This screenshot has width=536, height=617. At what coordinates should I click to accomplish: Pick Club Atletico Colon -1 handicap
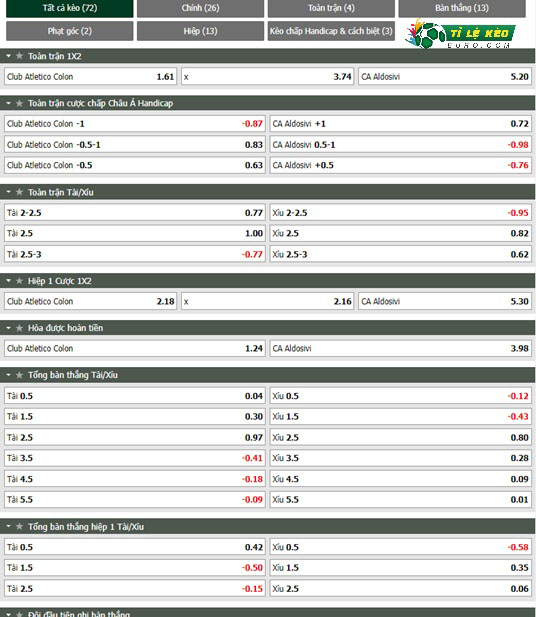[135, 124]
